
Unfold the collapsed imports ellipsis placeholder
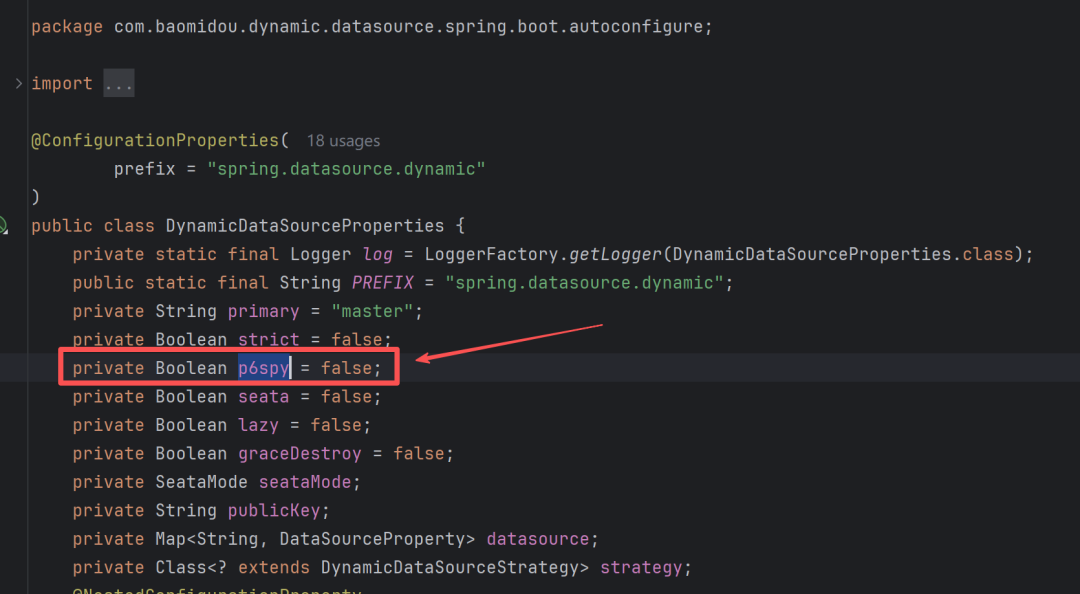coord(118,83)
